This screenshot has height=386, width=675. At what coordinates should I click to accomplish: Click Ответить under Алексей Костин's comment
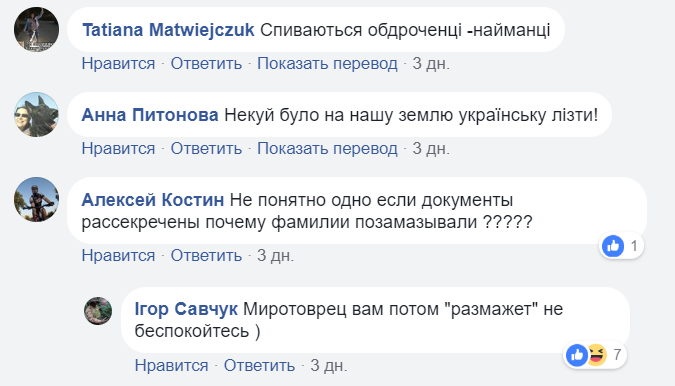[206, 256]
